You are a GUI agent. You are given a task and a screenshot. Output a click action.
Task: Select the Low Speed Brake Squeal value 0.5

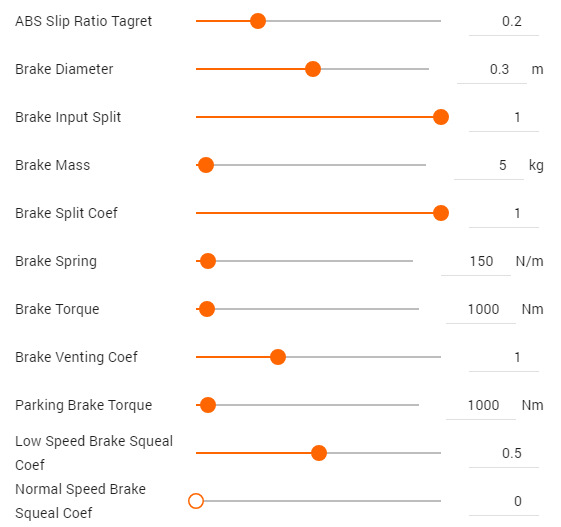click(x=504, y=453)
